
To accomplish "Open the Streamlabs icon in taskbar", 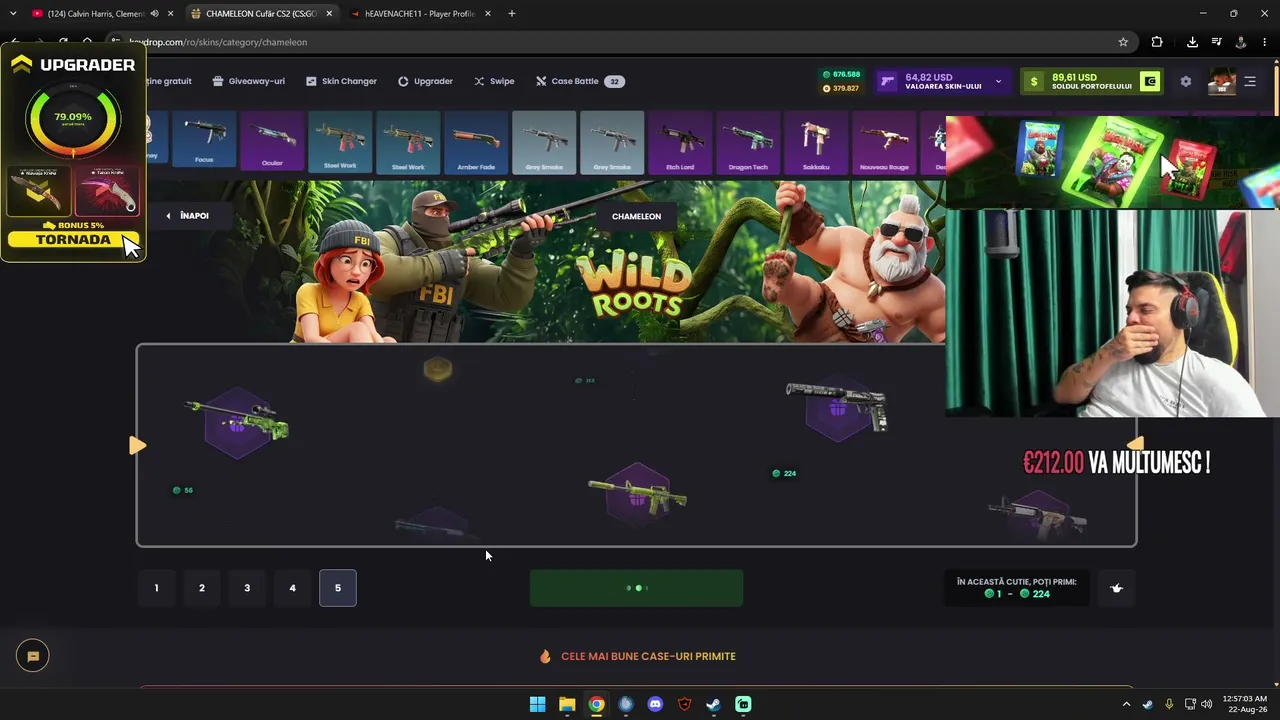I will tap(743, 704).
